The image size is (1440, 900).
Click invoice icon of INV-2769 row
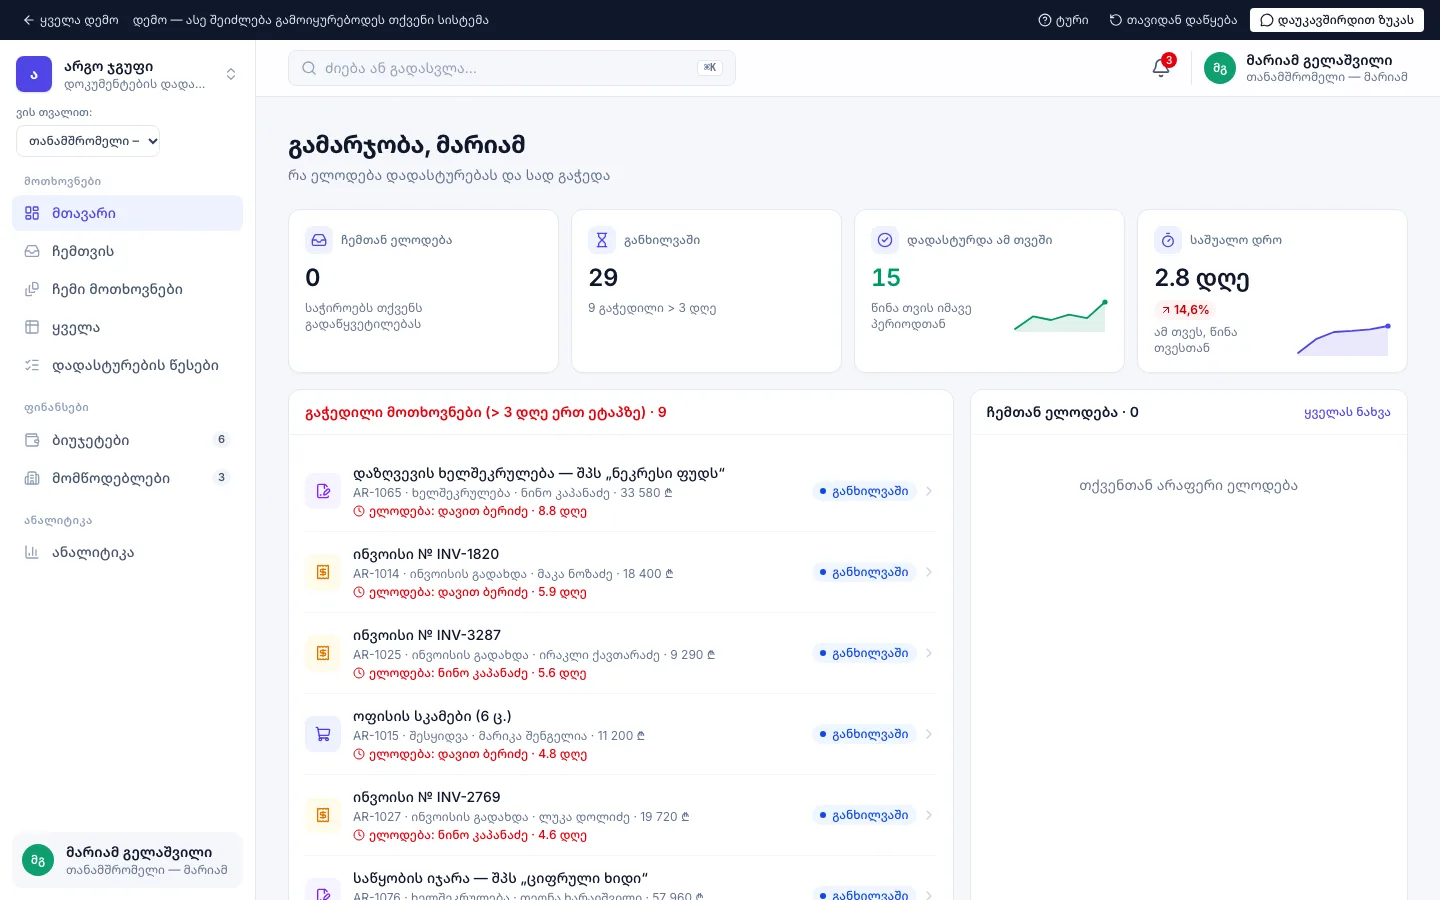[x=323, y=815]
